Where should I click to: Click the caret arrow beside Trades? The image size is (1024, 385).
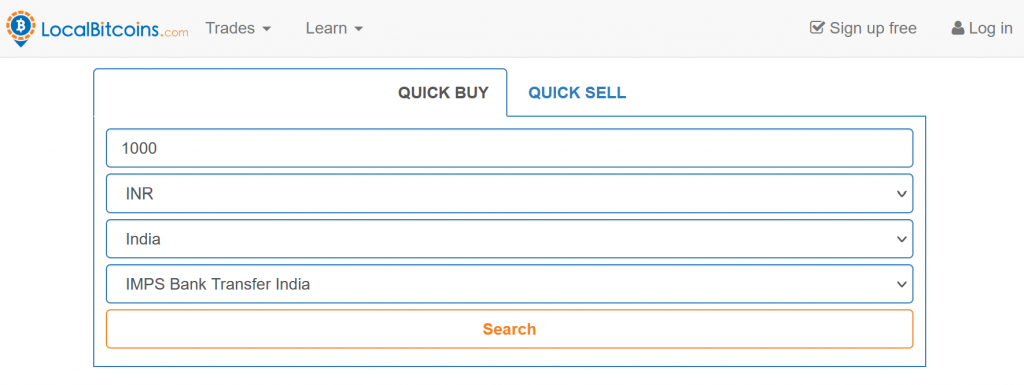(x=266, y=29)
